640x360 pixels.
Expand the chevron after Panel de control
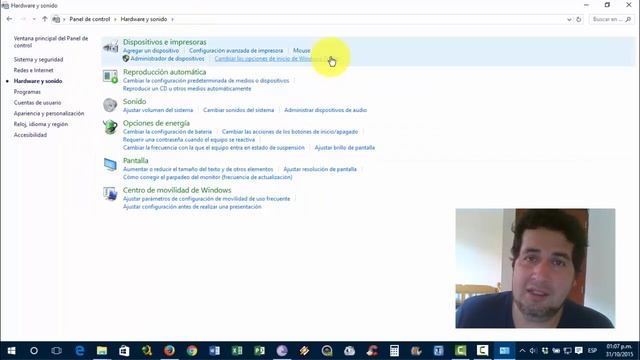point(115,19)
